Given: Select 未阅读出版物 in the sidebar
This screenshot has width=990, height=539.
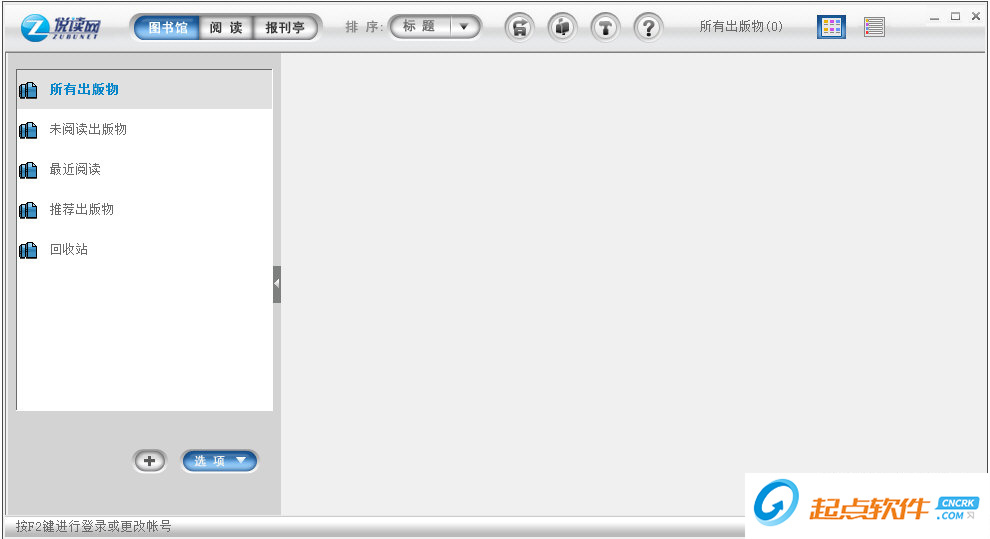Looking at the screenshot, I should click(145, 129).
